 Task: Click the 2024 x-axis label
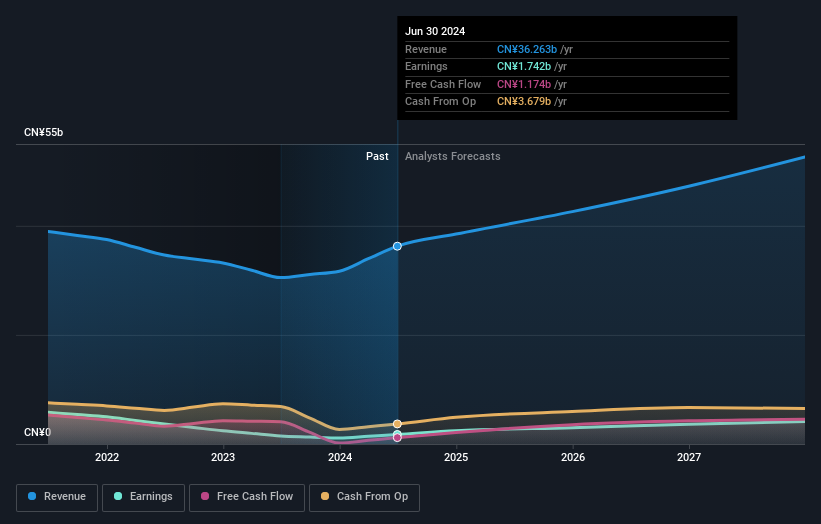(x=340, y=458)
